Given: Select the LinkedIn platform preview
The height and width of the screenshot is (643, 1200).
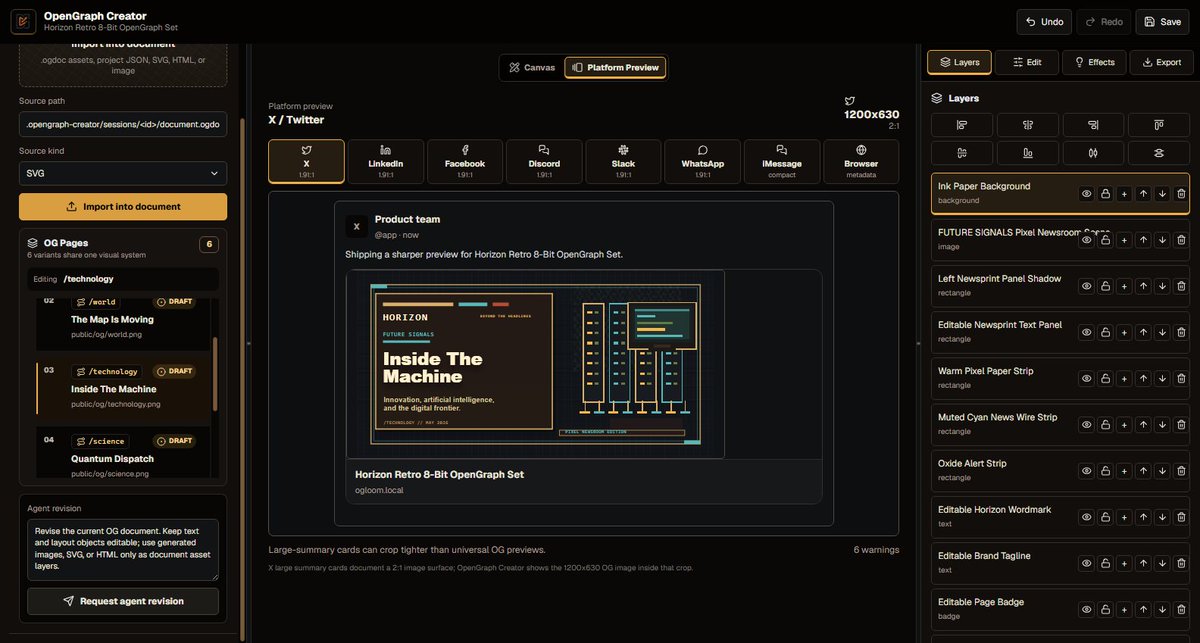Looking at the screenshot, I should 386,162.
